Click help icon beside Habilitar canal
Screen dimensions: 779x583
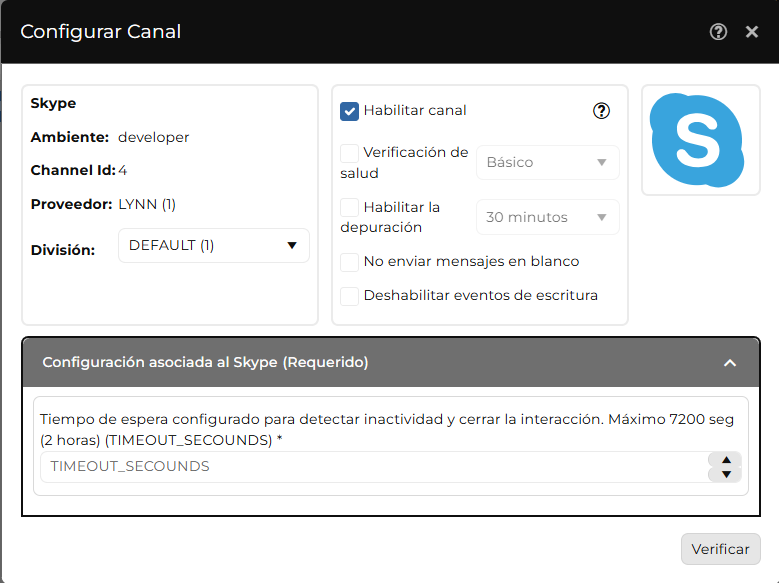[601, 110]
